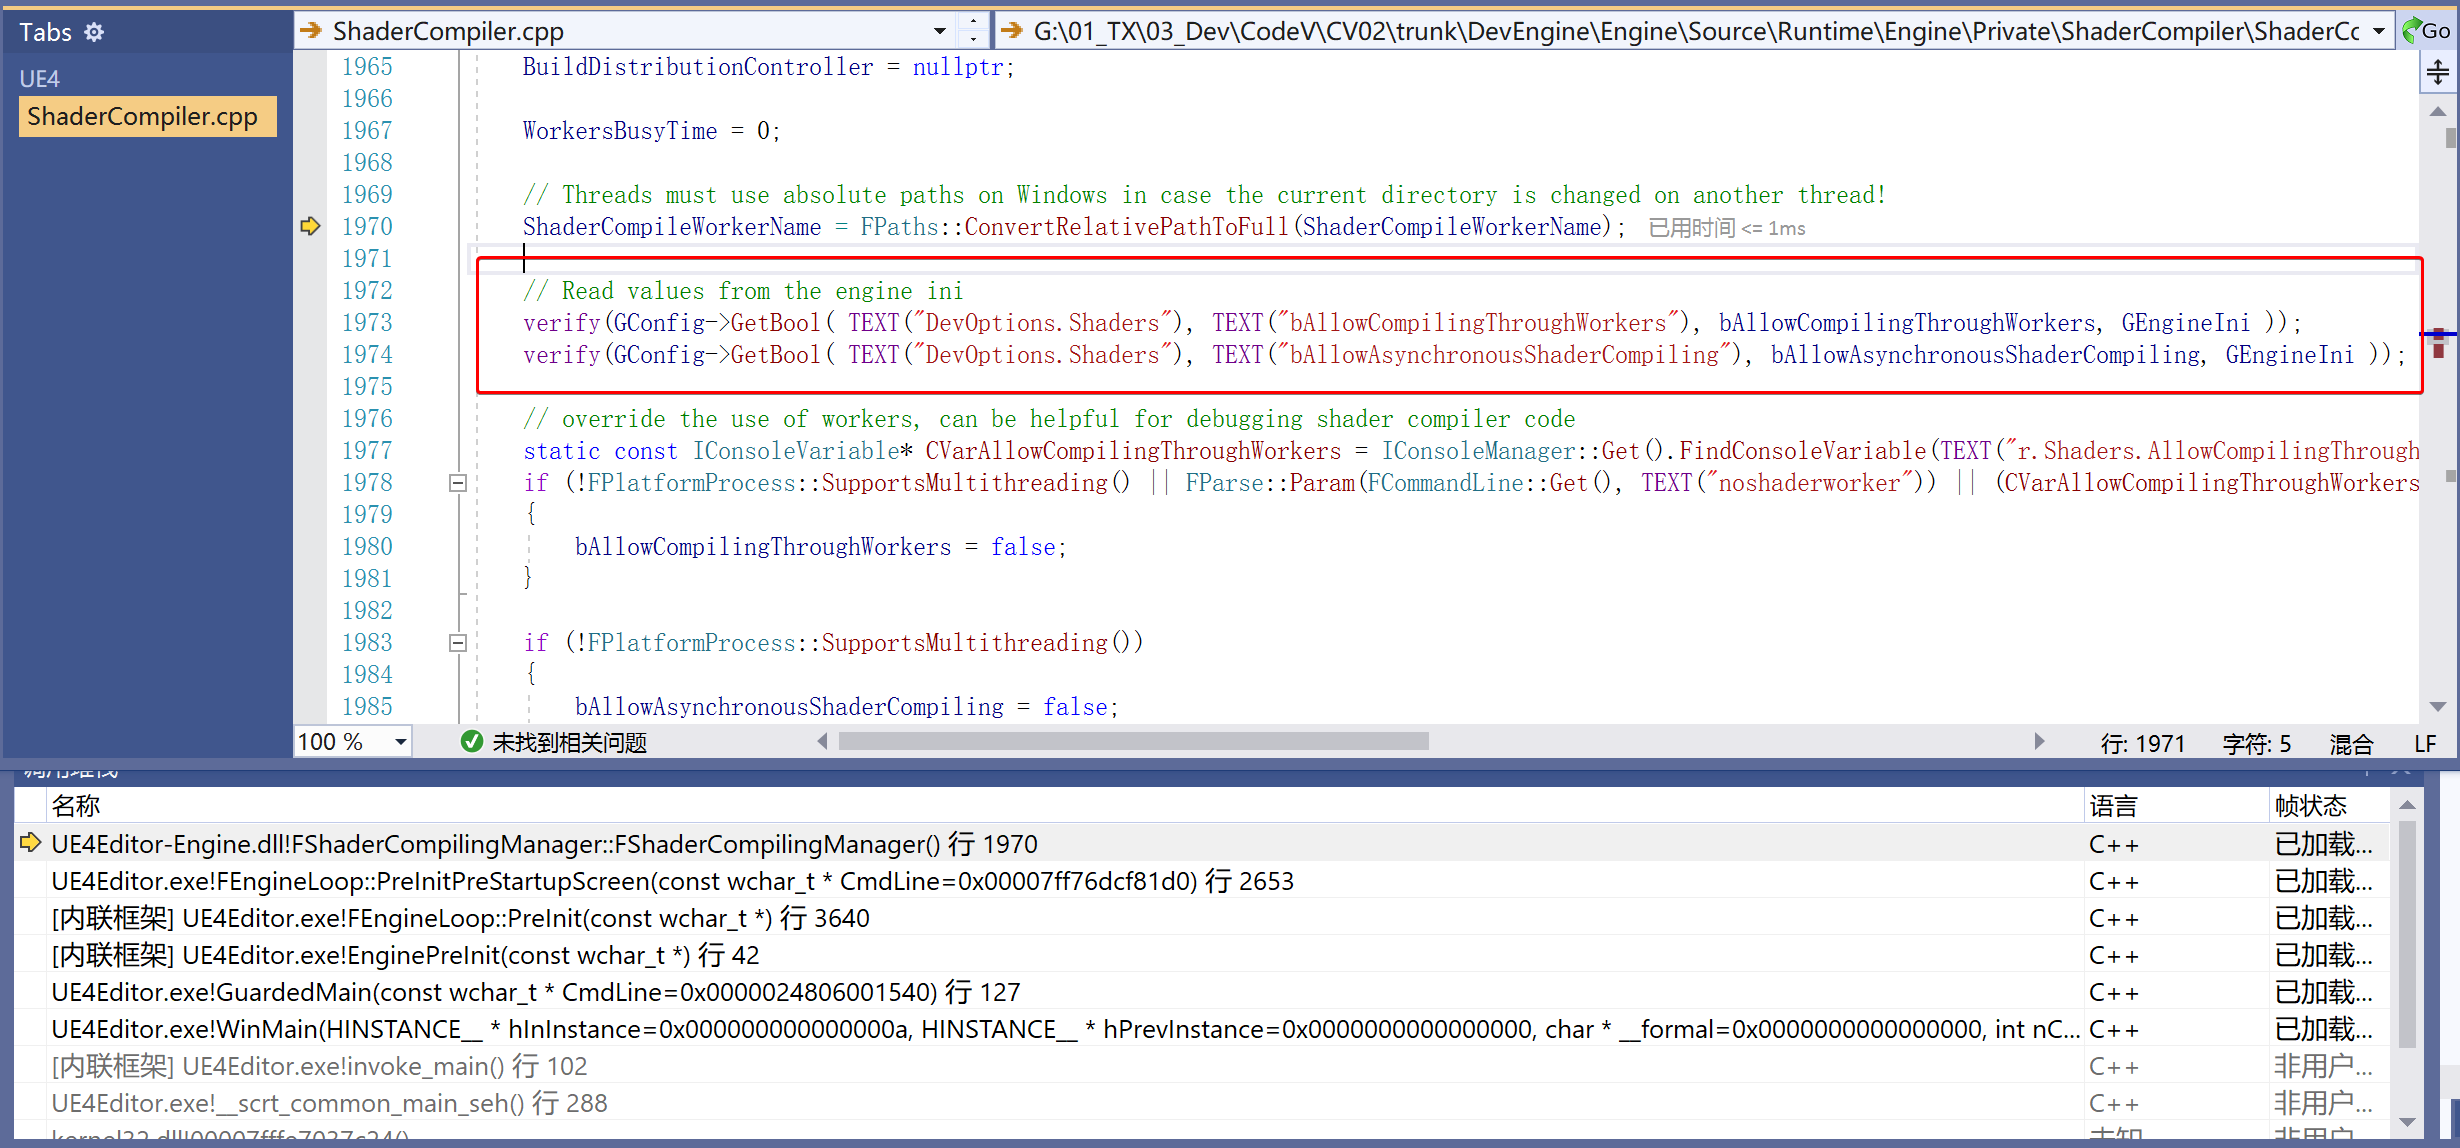
Task: Click the editor split view handle icon
Action: 2438,72
